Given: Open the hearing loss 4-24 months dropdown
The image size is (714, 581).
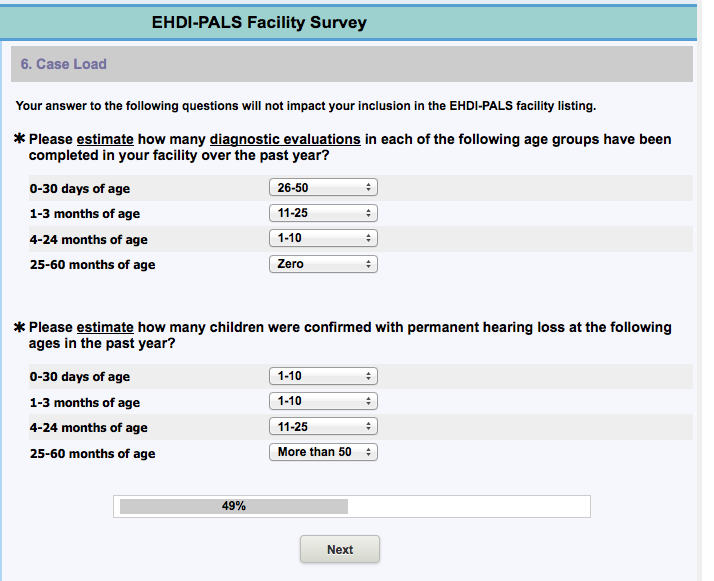Looking at the screenshot, I should 323,426.
